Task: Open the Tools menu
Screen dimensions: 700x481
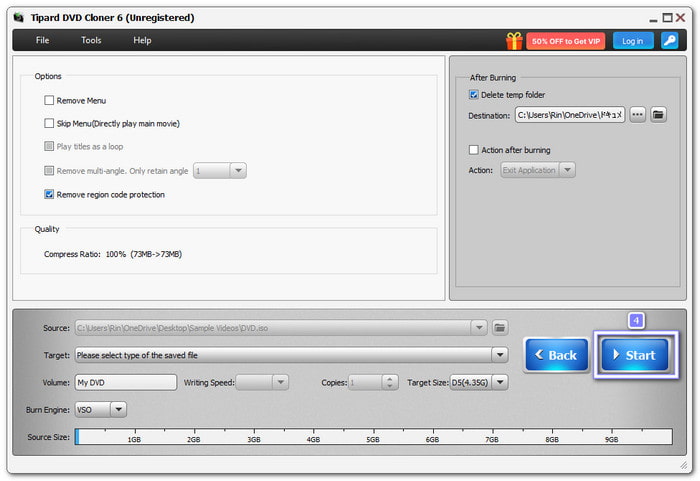Action: click(x=91, y=41)
